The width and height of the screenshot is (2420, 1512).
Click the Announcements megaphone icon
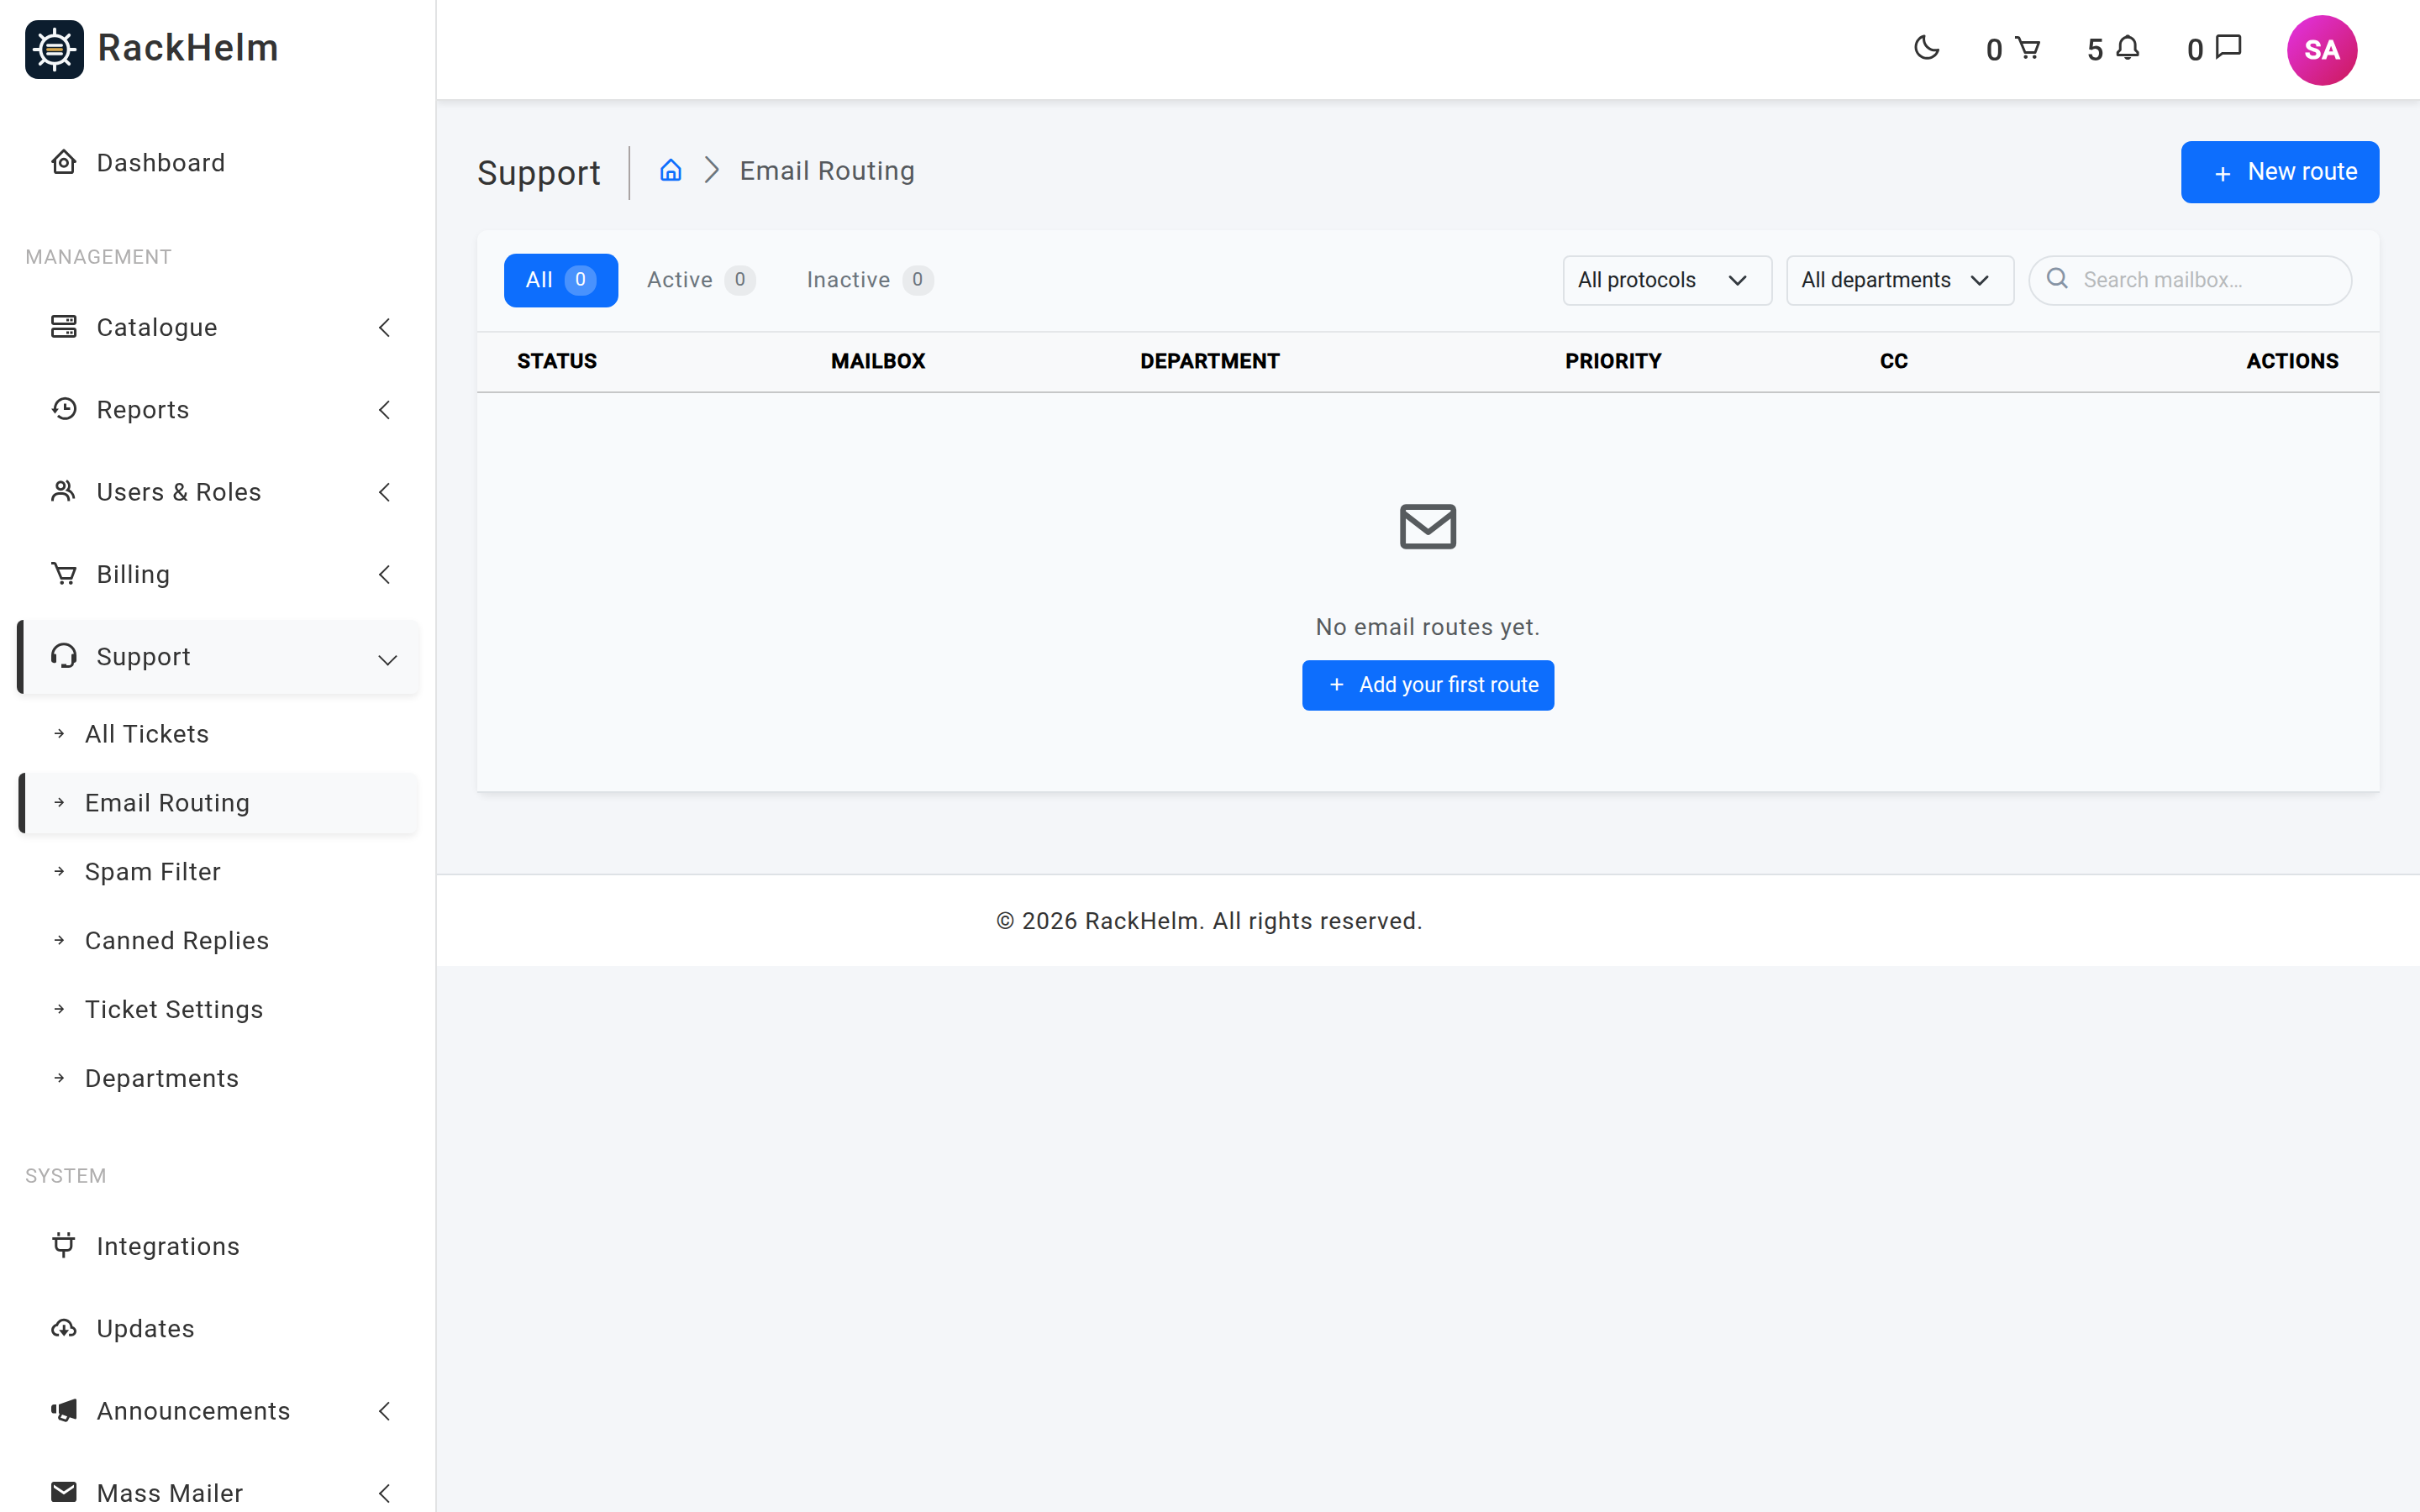64,1410
